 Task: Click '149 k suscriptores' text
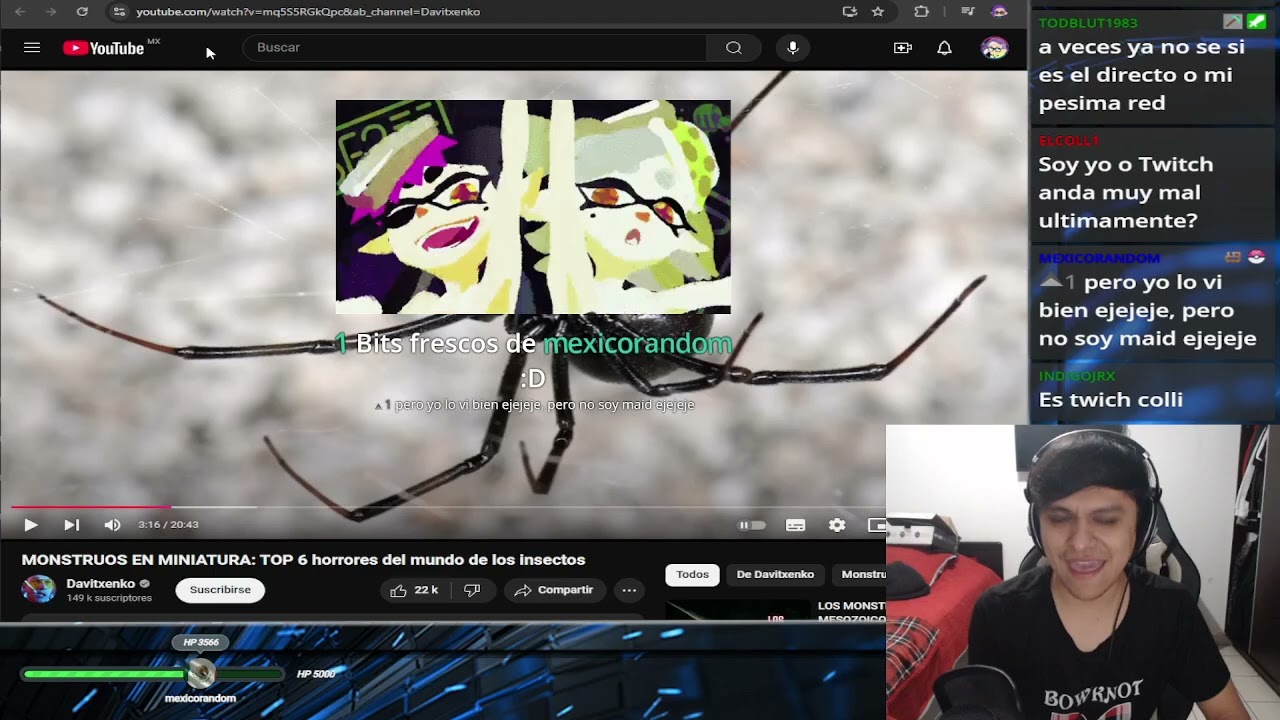pos(109,598)
